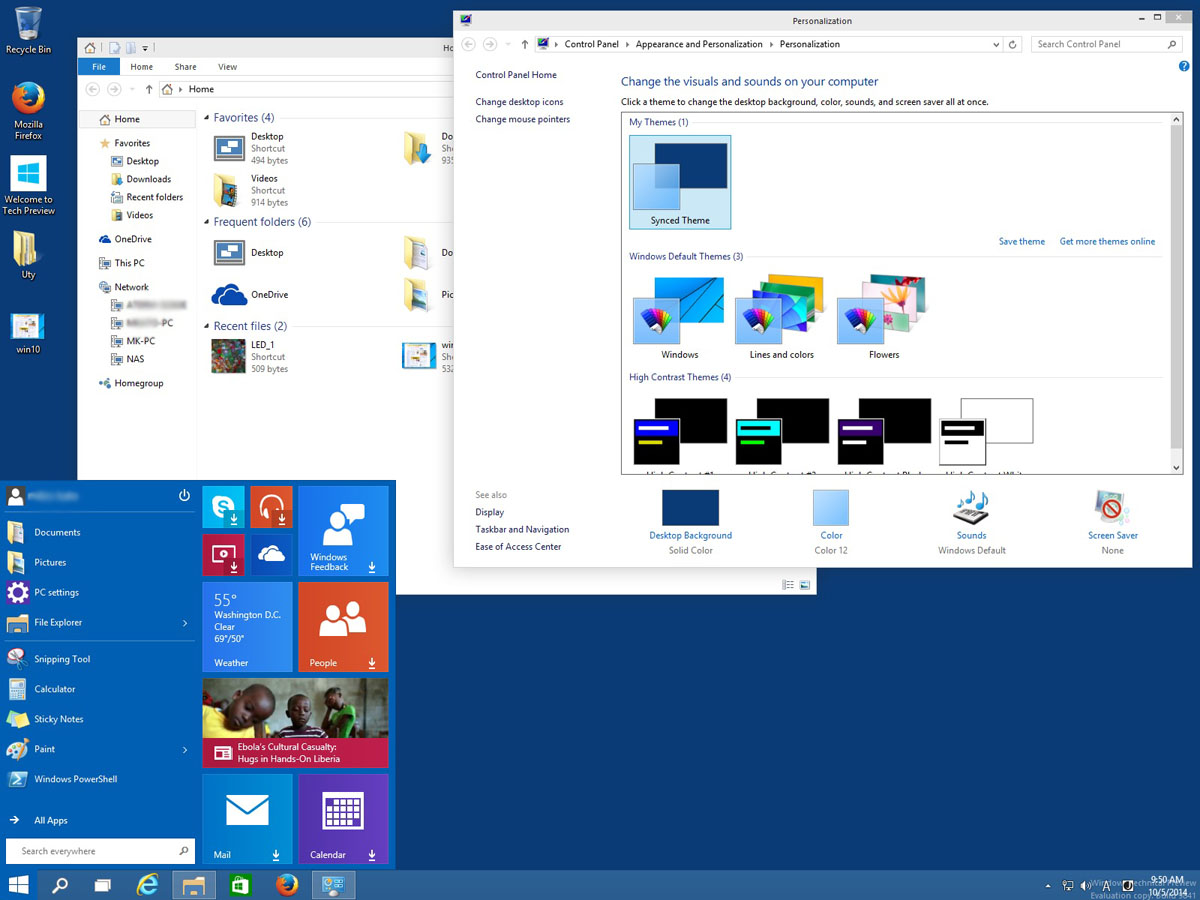Image resolution: width=1200 pixels, height=900 pixels.
Task: Collapse the Frequent folders (6) group
Action: (207, 222)
